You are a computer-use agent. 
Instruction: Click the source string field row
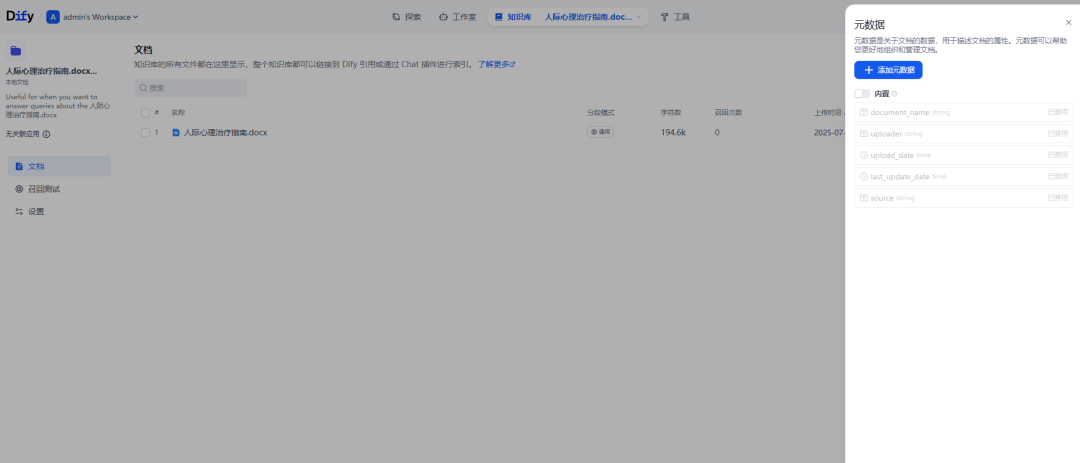(x=963, y=198)
